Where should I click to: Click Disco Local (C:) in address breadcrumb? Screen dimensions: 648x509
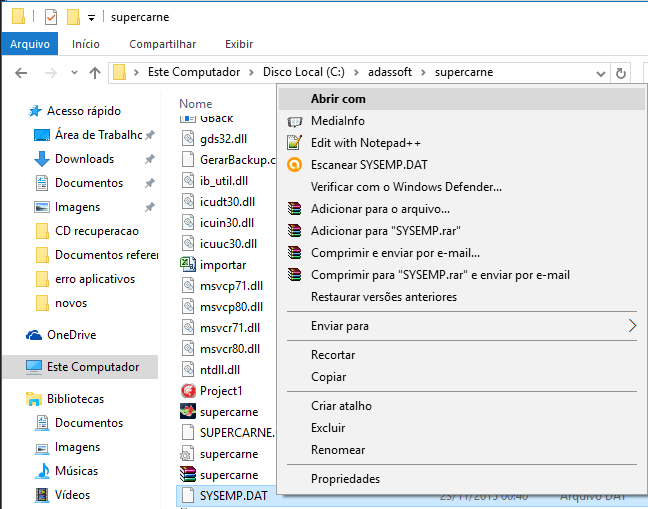pyautogui.click(x=304, y=72)
